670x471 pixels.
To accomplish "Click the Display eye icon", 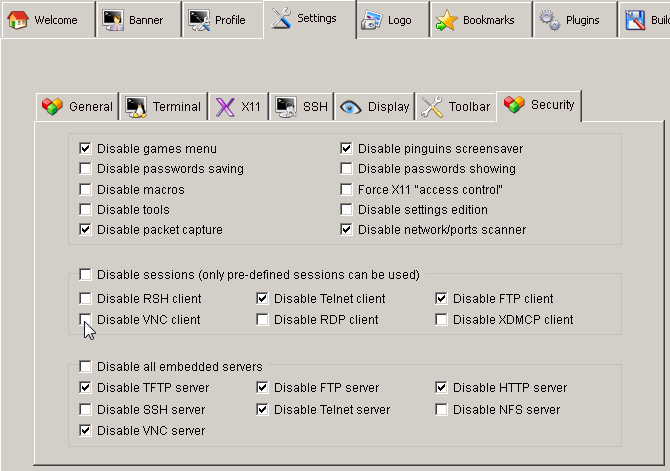I will click(x=350, y=107).
